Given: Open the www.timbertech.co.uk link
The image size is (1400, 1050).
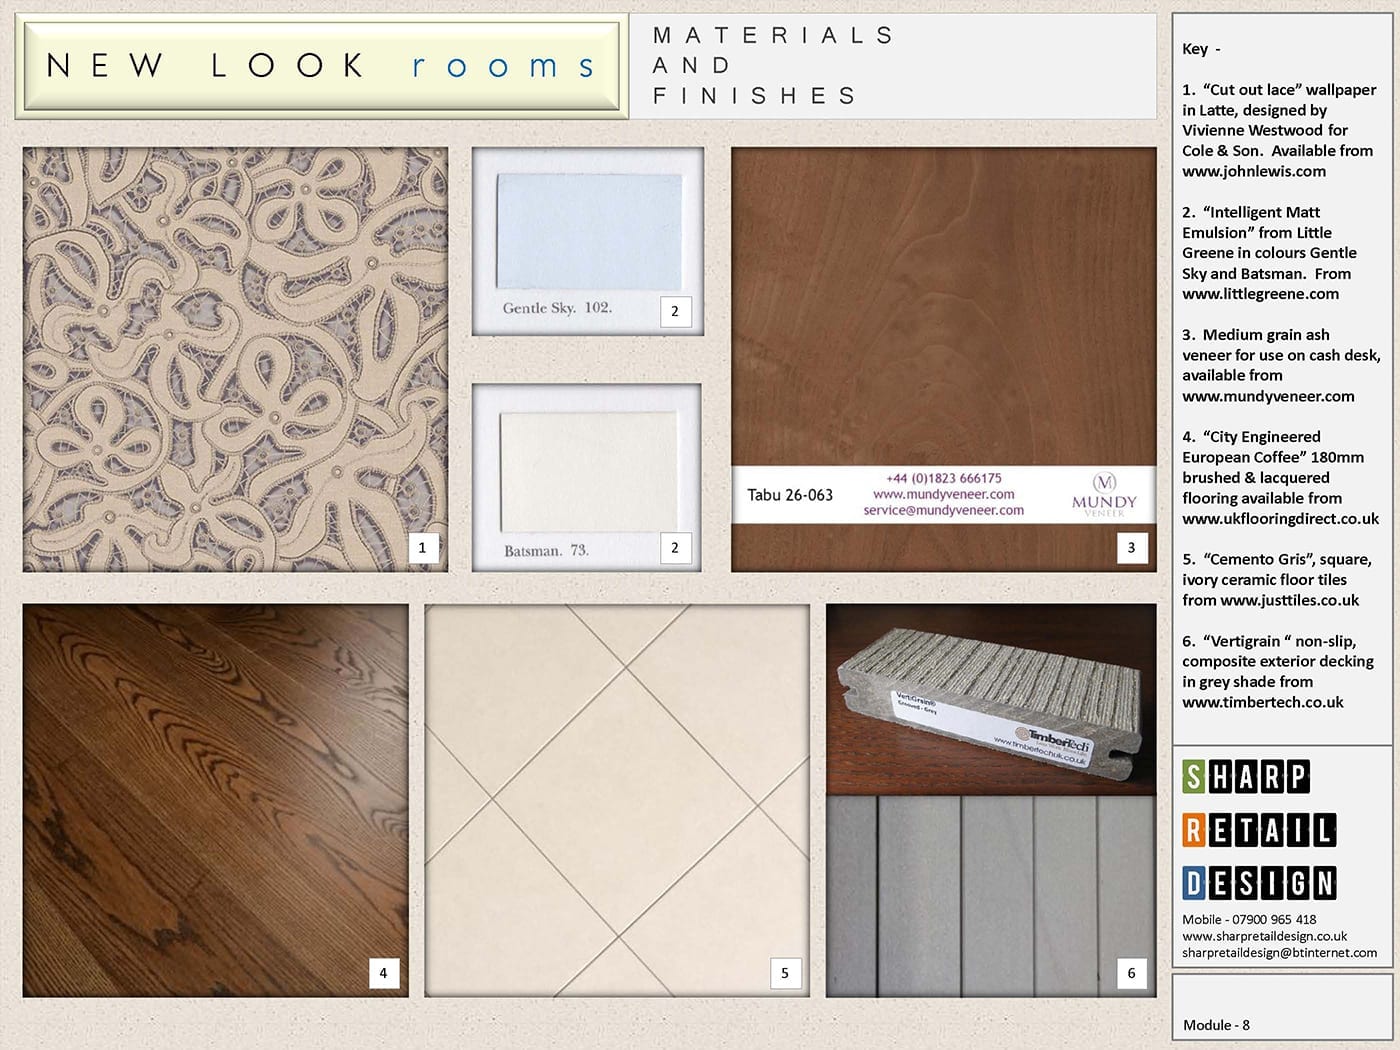Looking at the screenshot, I should 1263,702.
